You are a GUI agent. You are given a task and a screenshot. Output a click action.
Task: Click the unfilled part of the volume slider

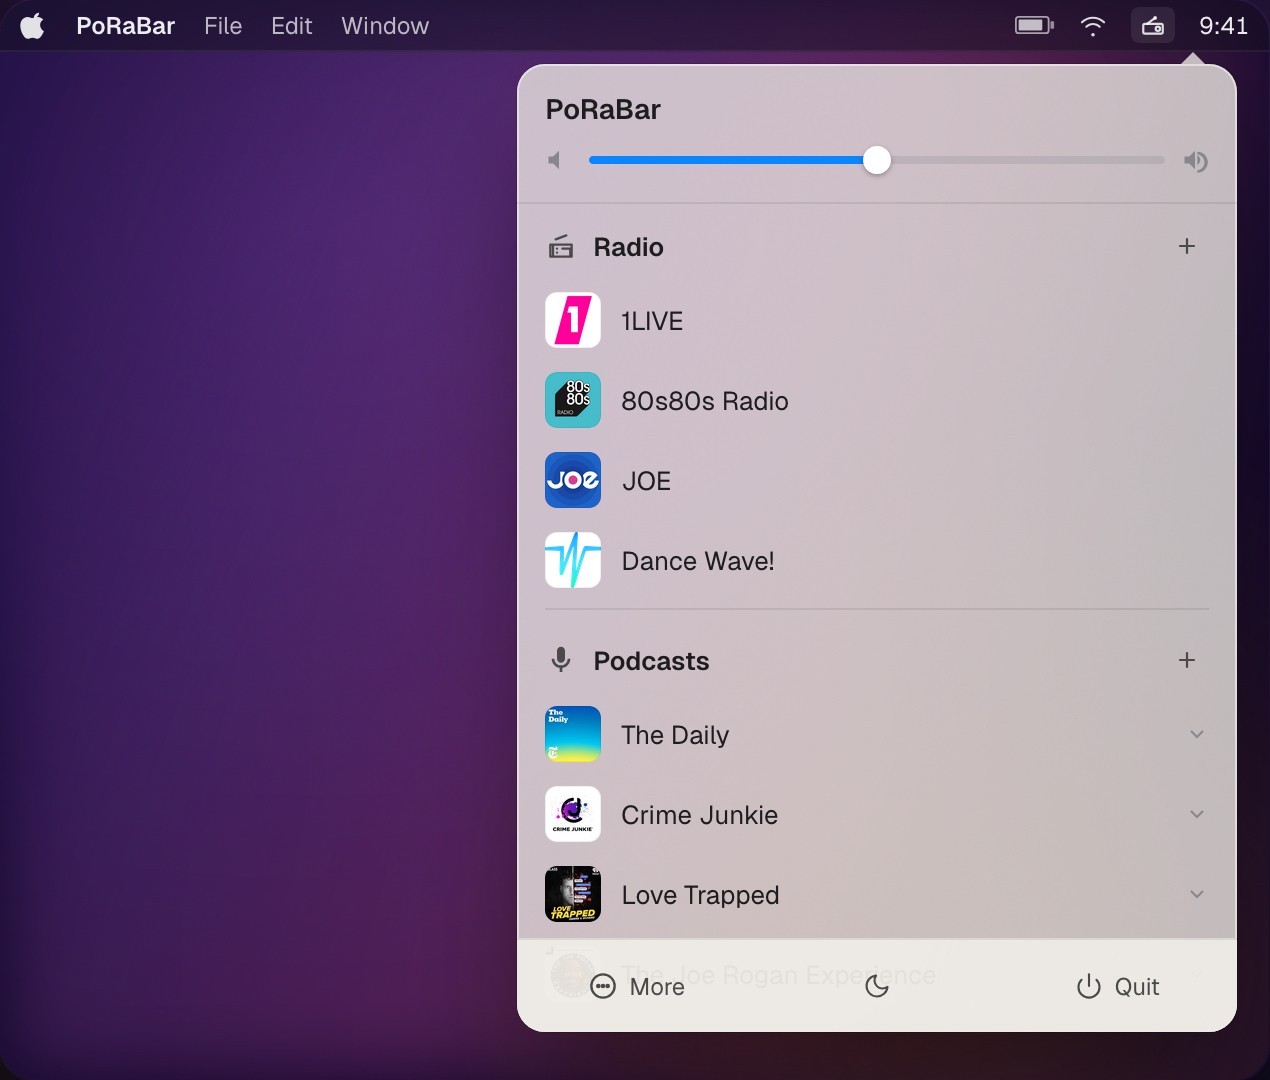1027,160
